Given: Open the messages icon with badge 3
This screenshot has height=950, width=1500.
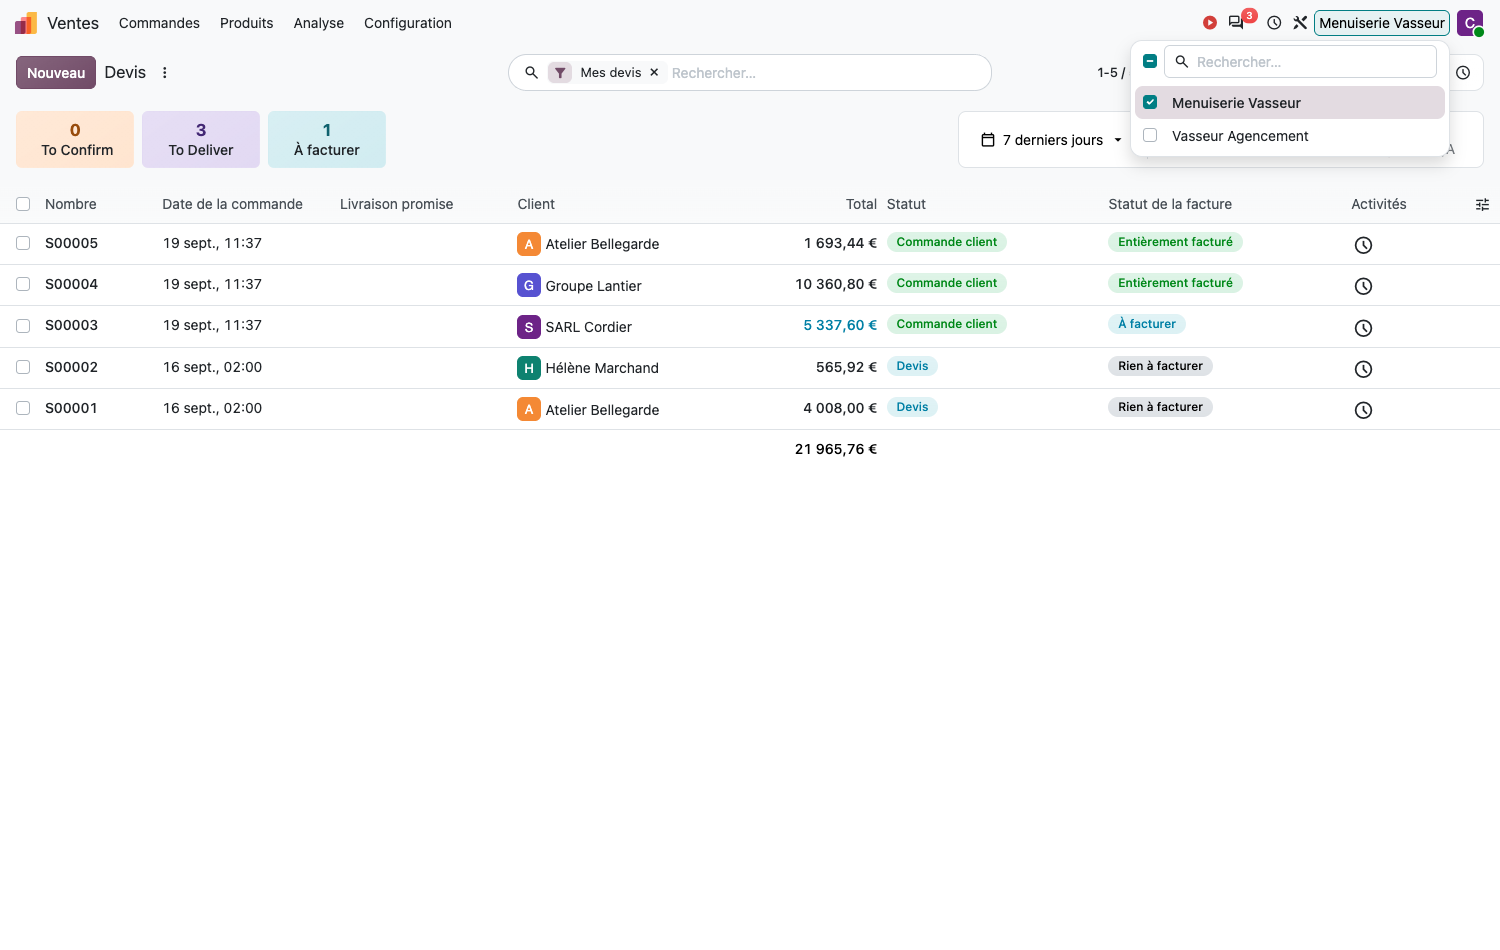Looking at the screenshot, I should [x=1238, y=22].
